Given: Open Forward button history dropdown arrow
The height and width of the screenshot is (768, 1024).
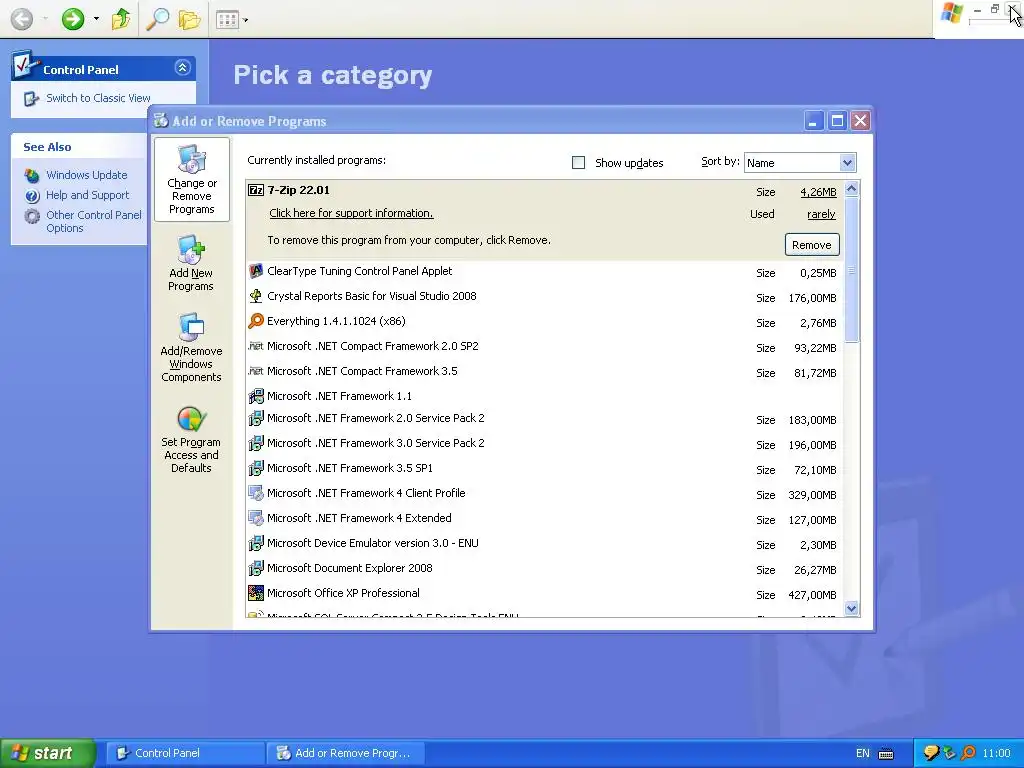Looking at the screenshot, I should [96, 19].
